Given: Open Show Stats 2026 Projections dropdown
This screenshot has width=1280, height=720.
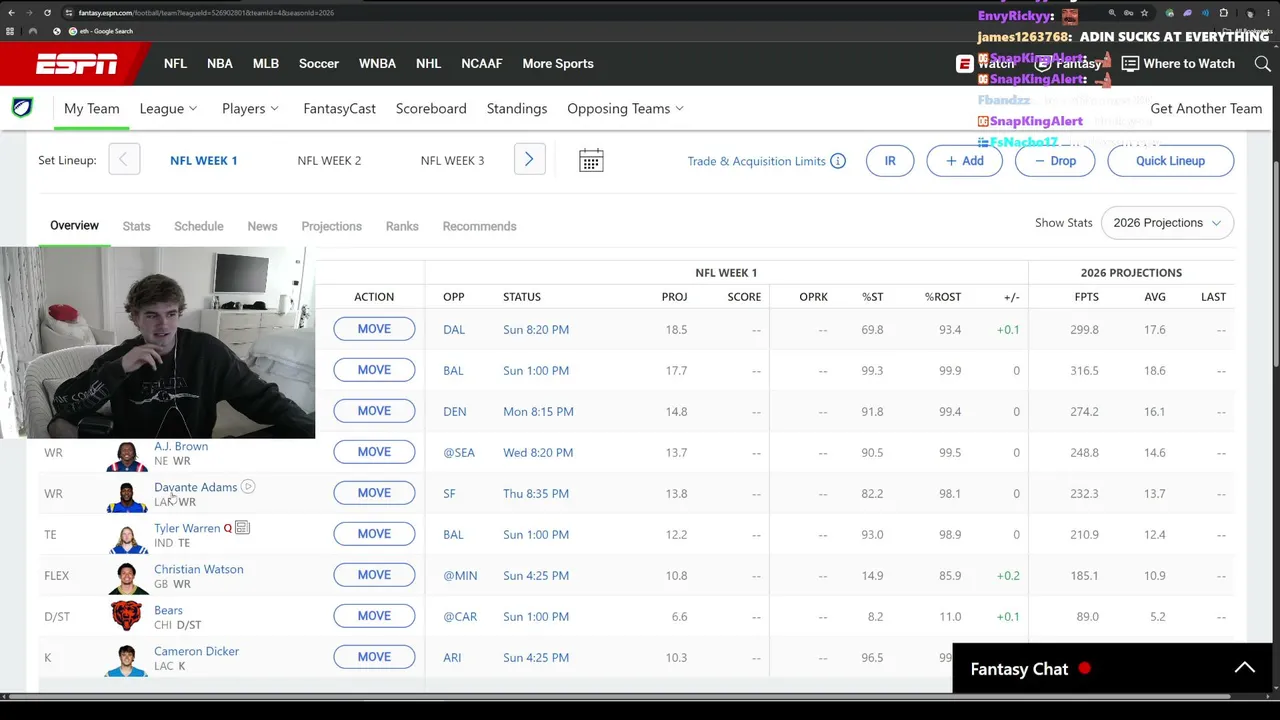Looking at the screenshot, I should (x=1167, y=223).
